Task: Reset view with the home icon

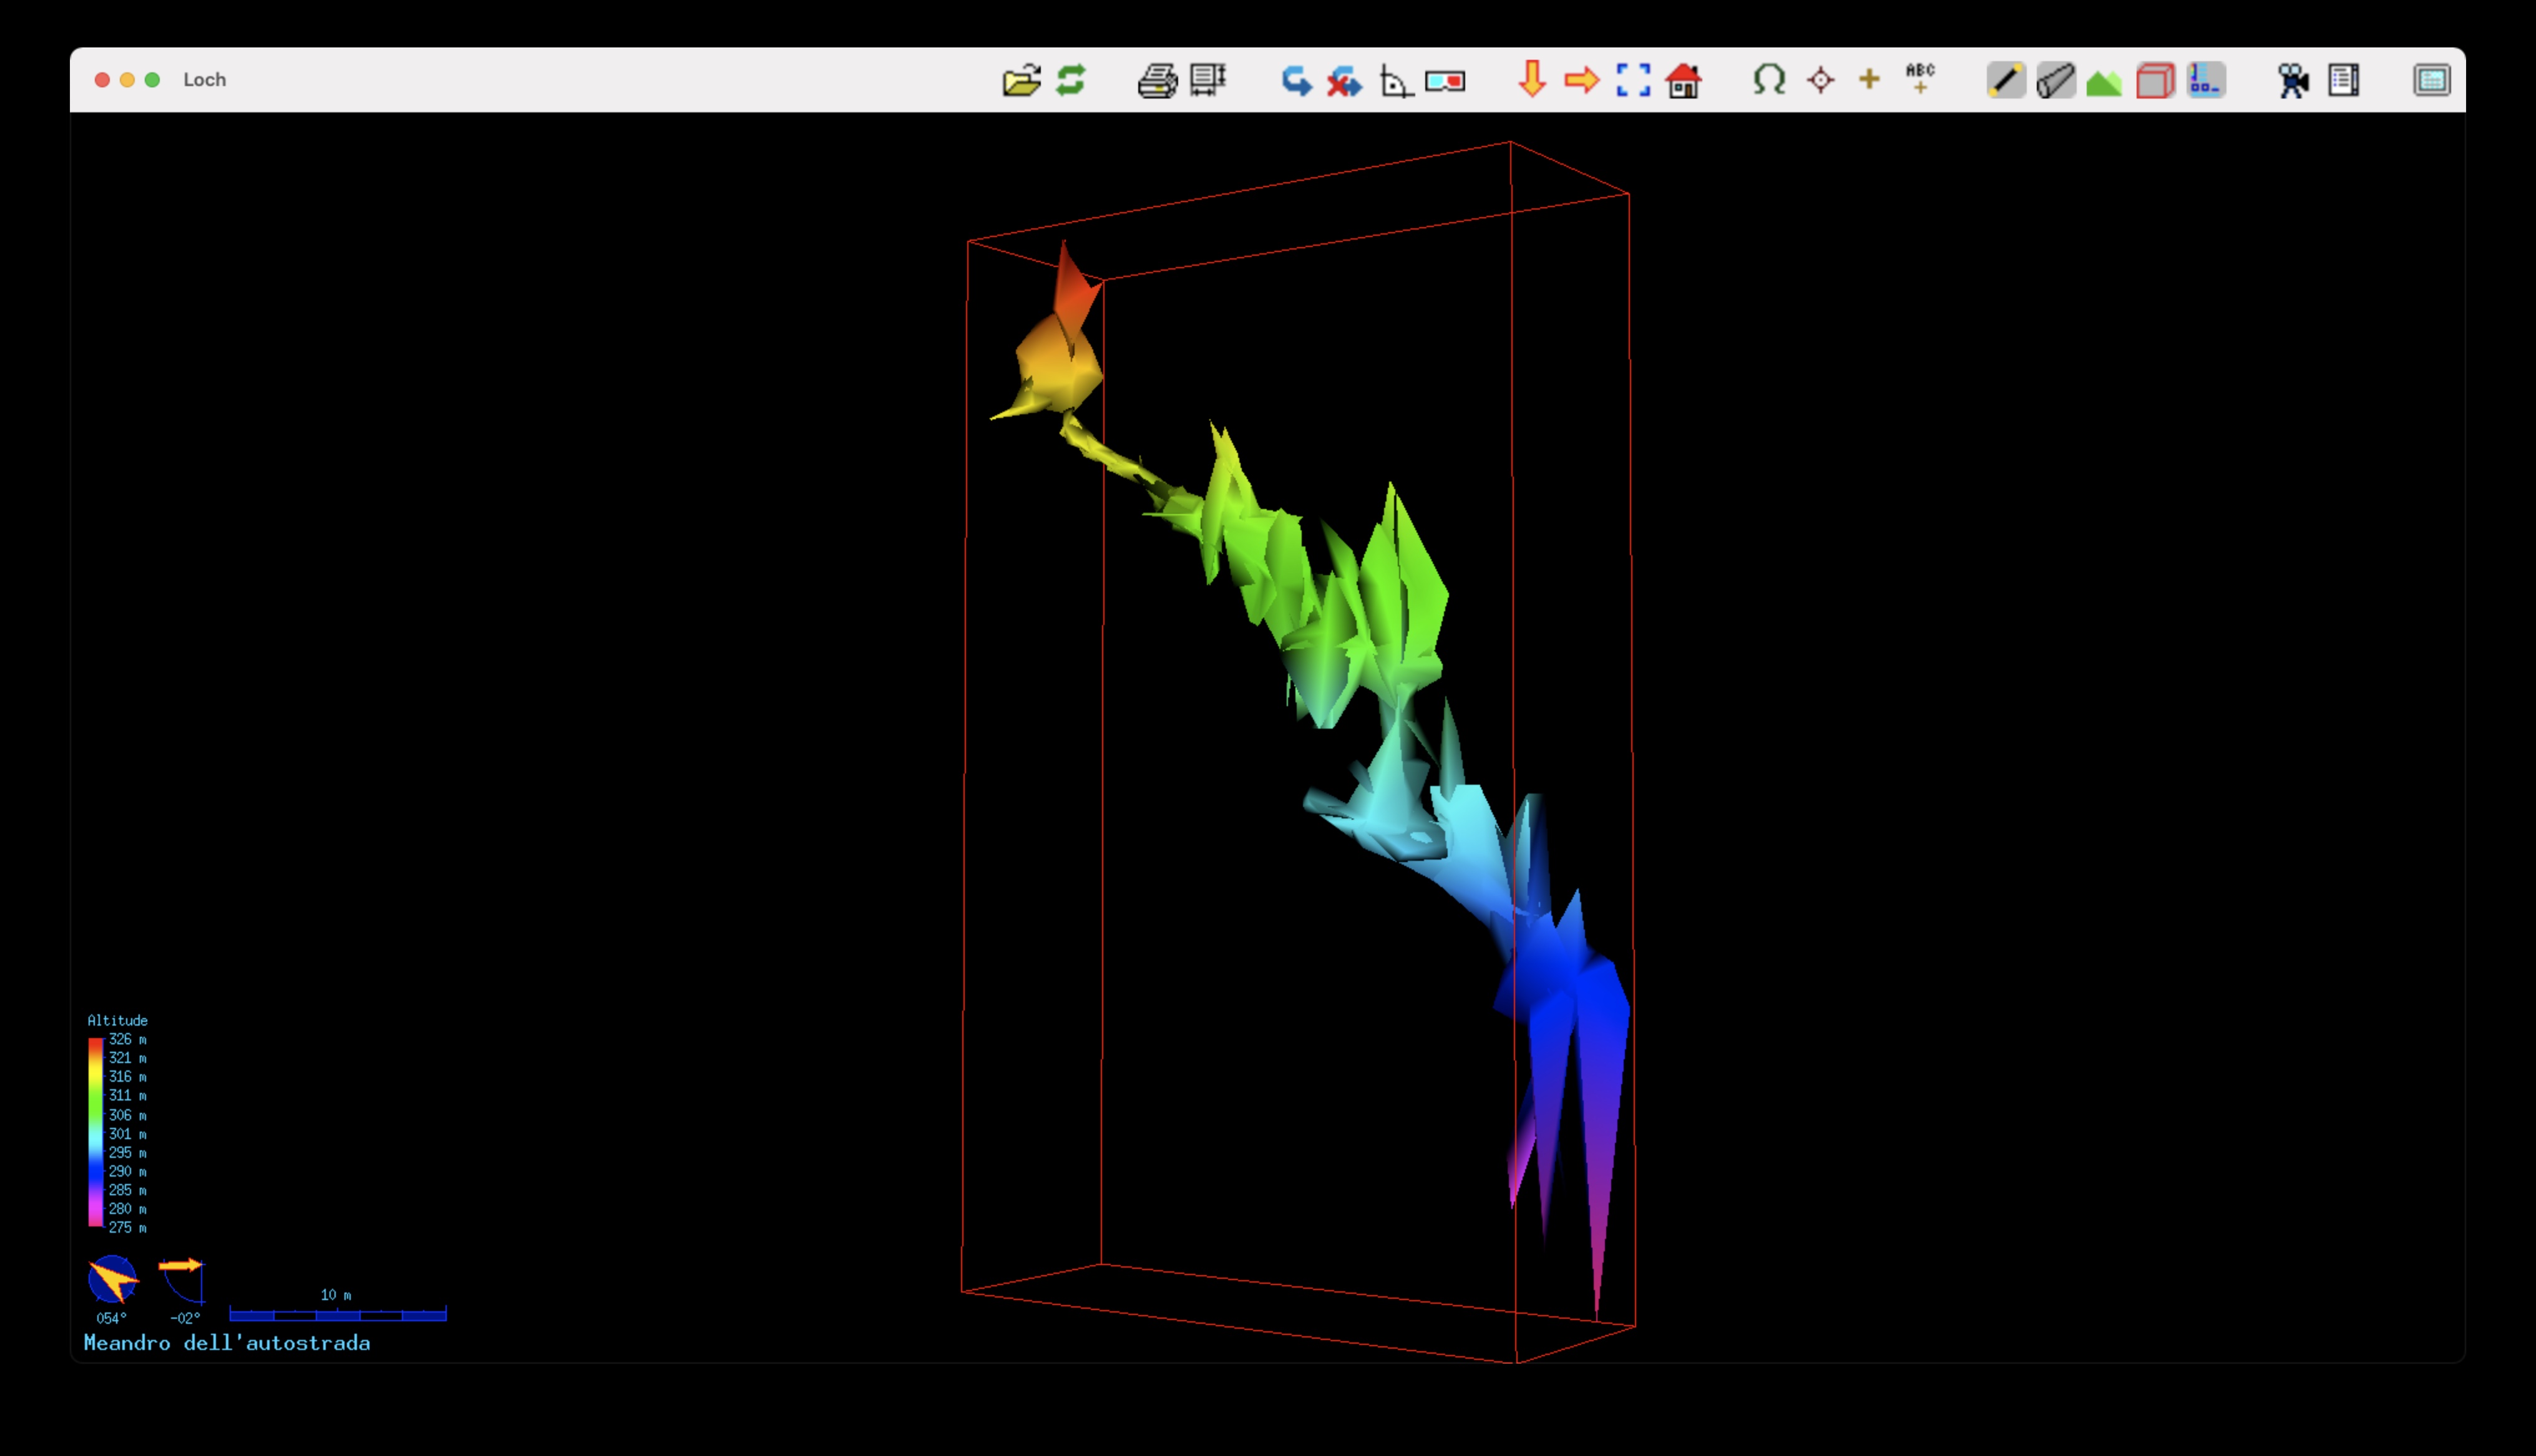Action: 1684,80
